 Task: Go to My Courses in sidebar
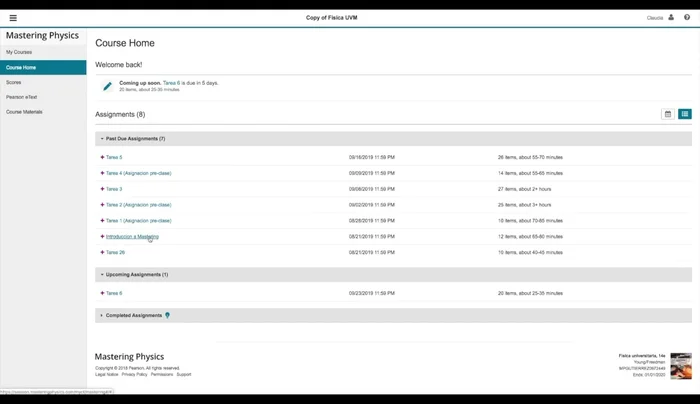[x=19, y=52]
